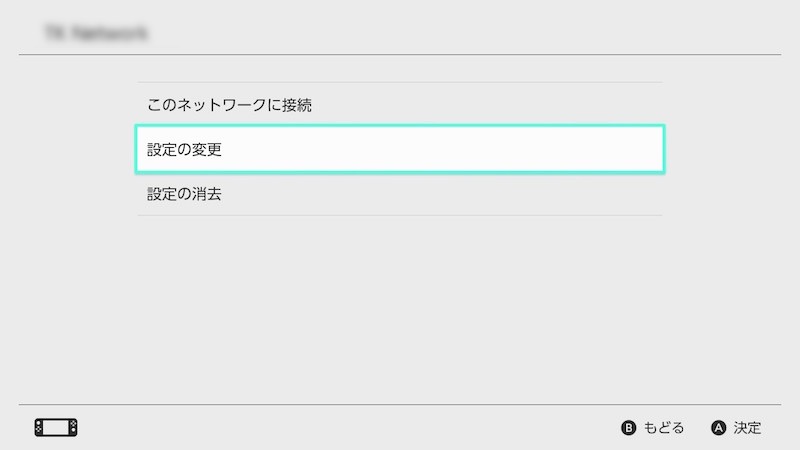
Task: Select このネットワークに接続 option
Action: pos(400,104)
